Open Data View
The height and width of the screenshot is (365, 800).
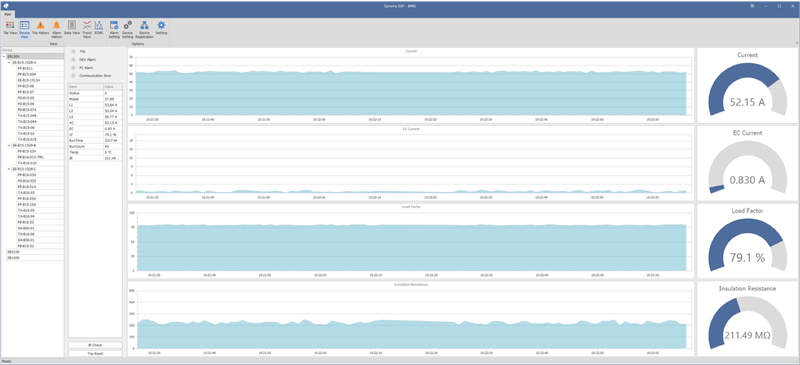click(x=72, y=28)
